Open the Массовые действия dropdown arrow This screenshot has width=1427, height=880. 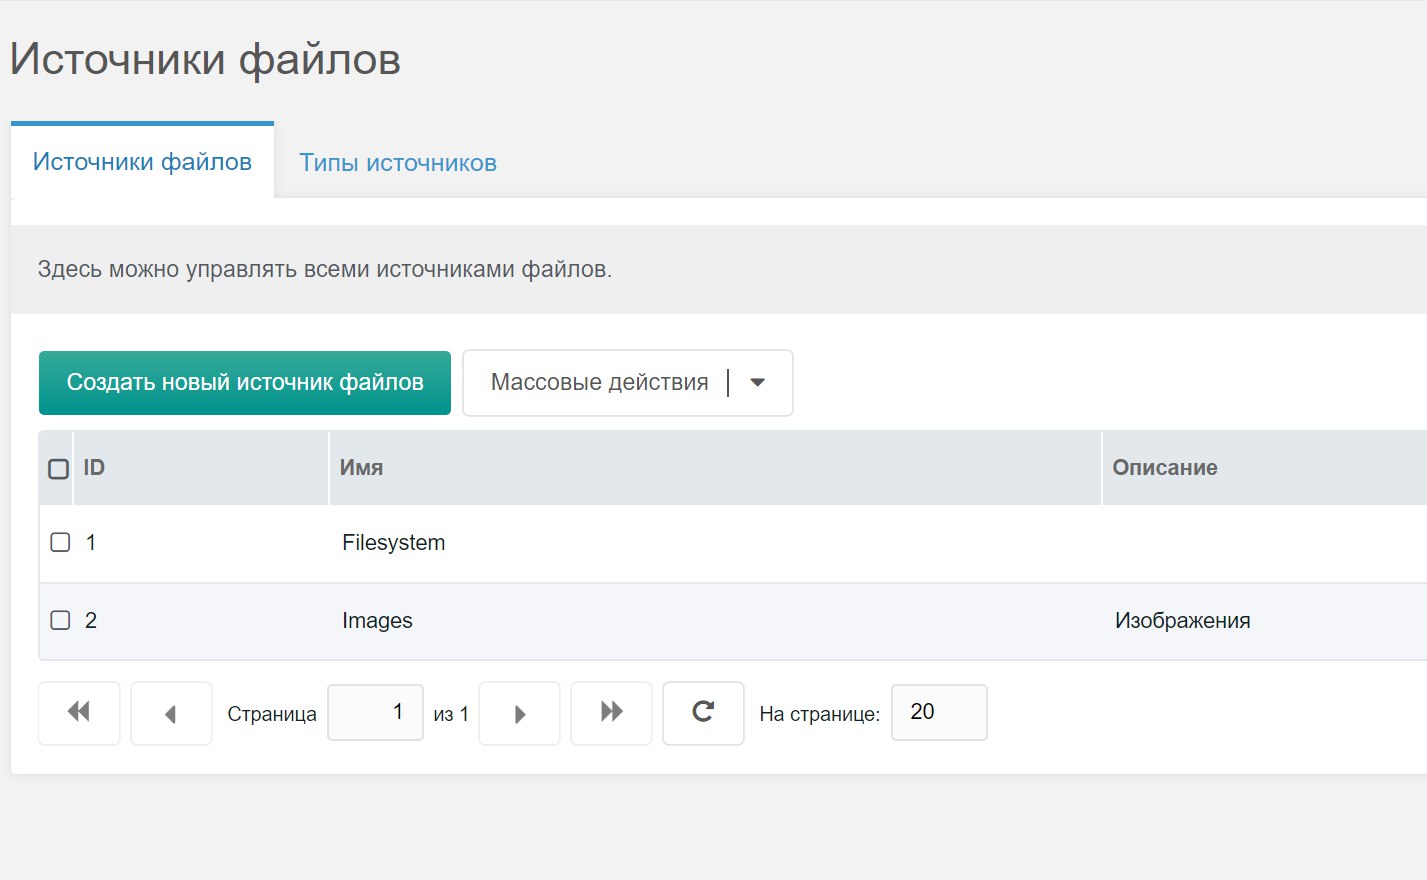[x=758, y=382]
